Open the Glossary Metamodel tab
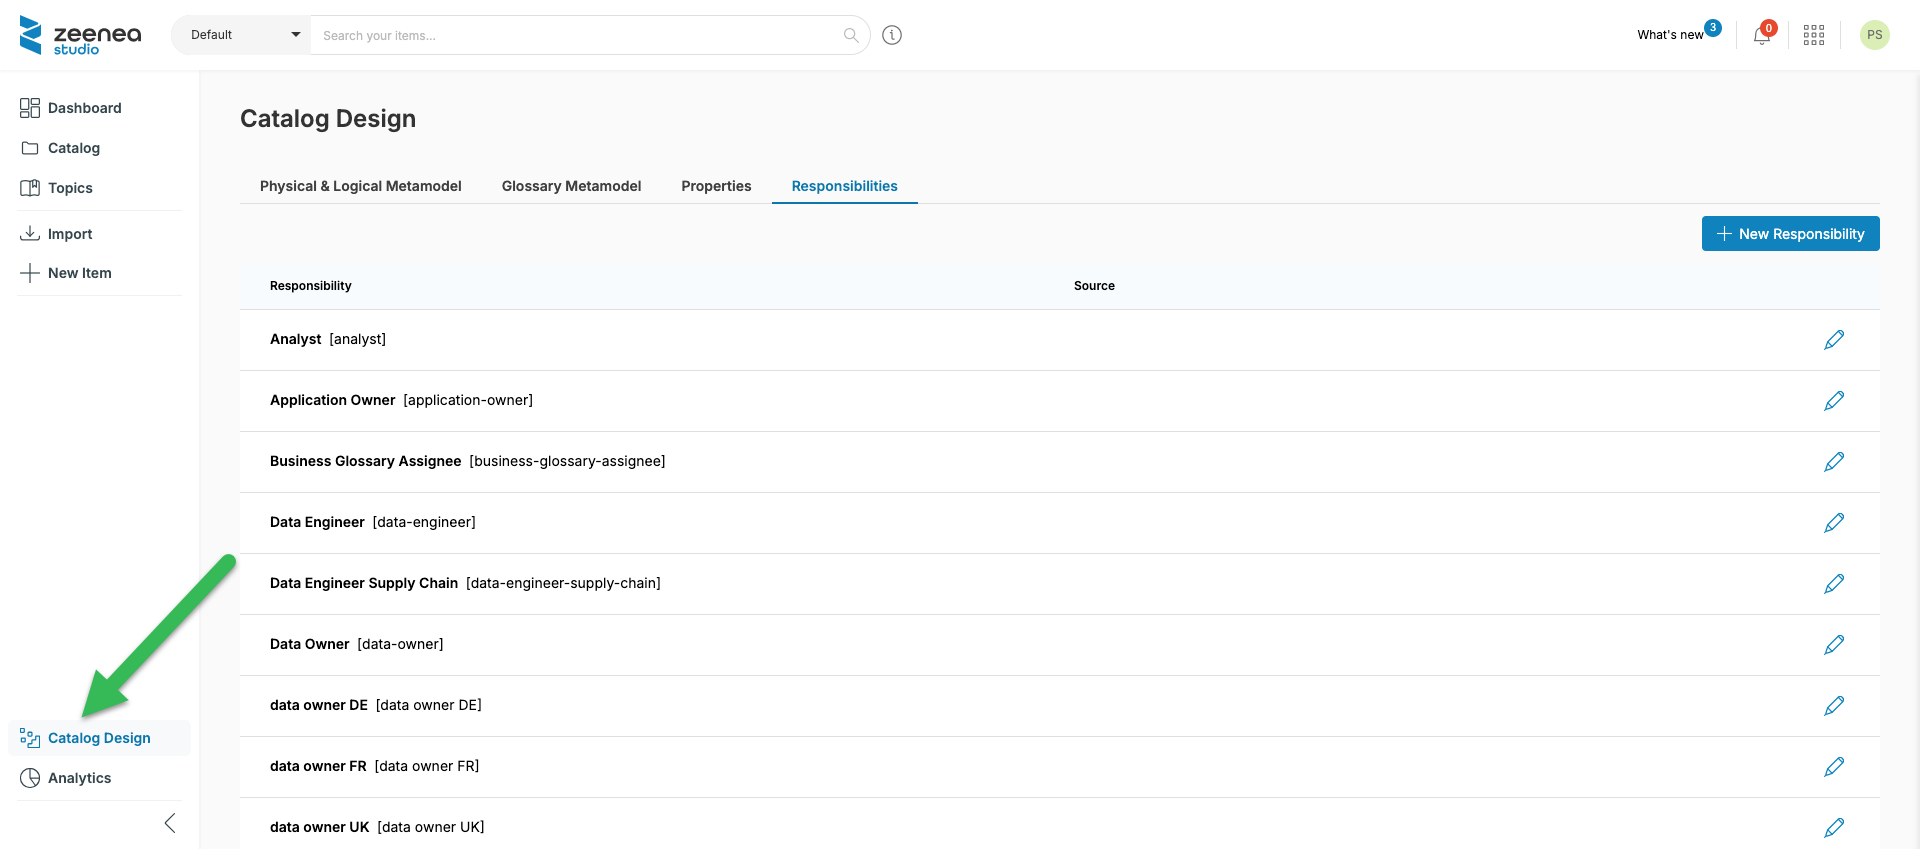 pos(571,186)
